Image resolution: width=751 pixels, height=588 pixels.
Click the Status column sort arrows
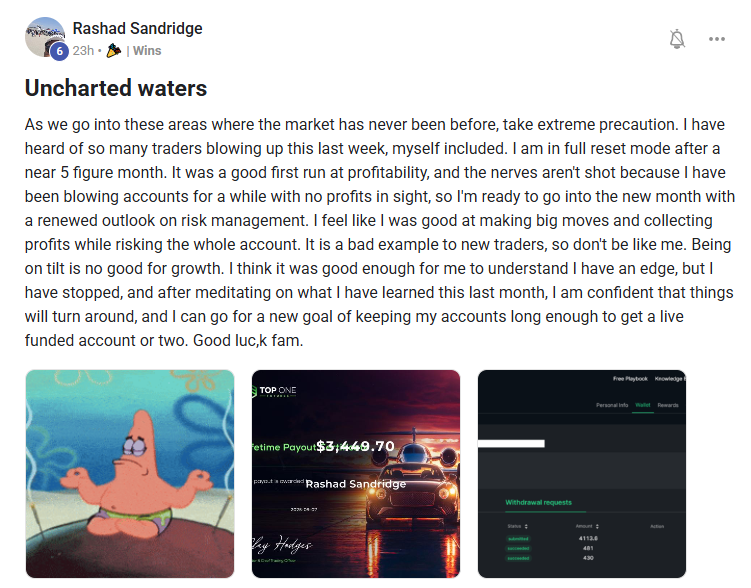525,525
